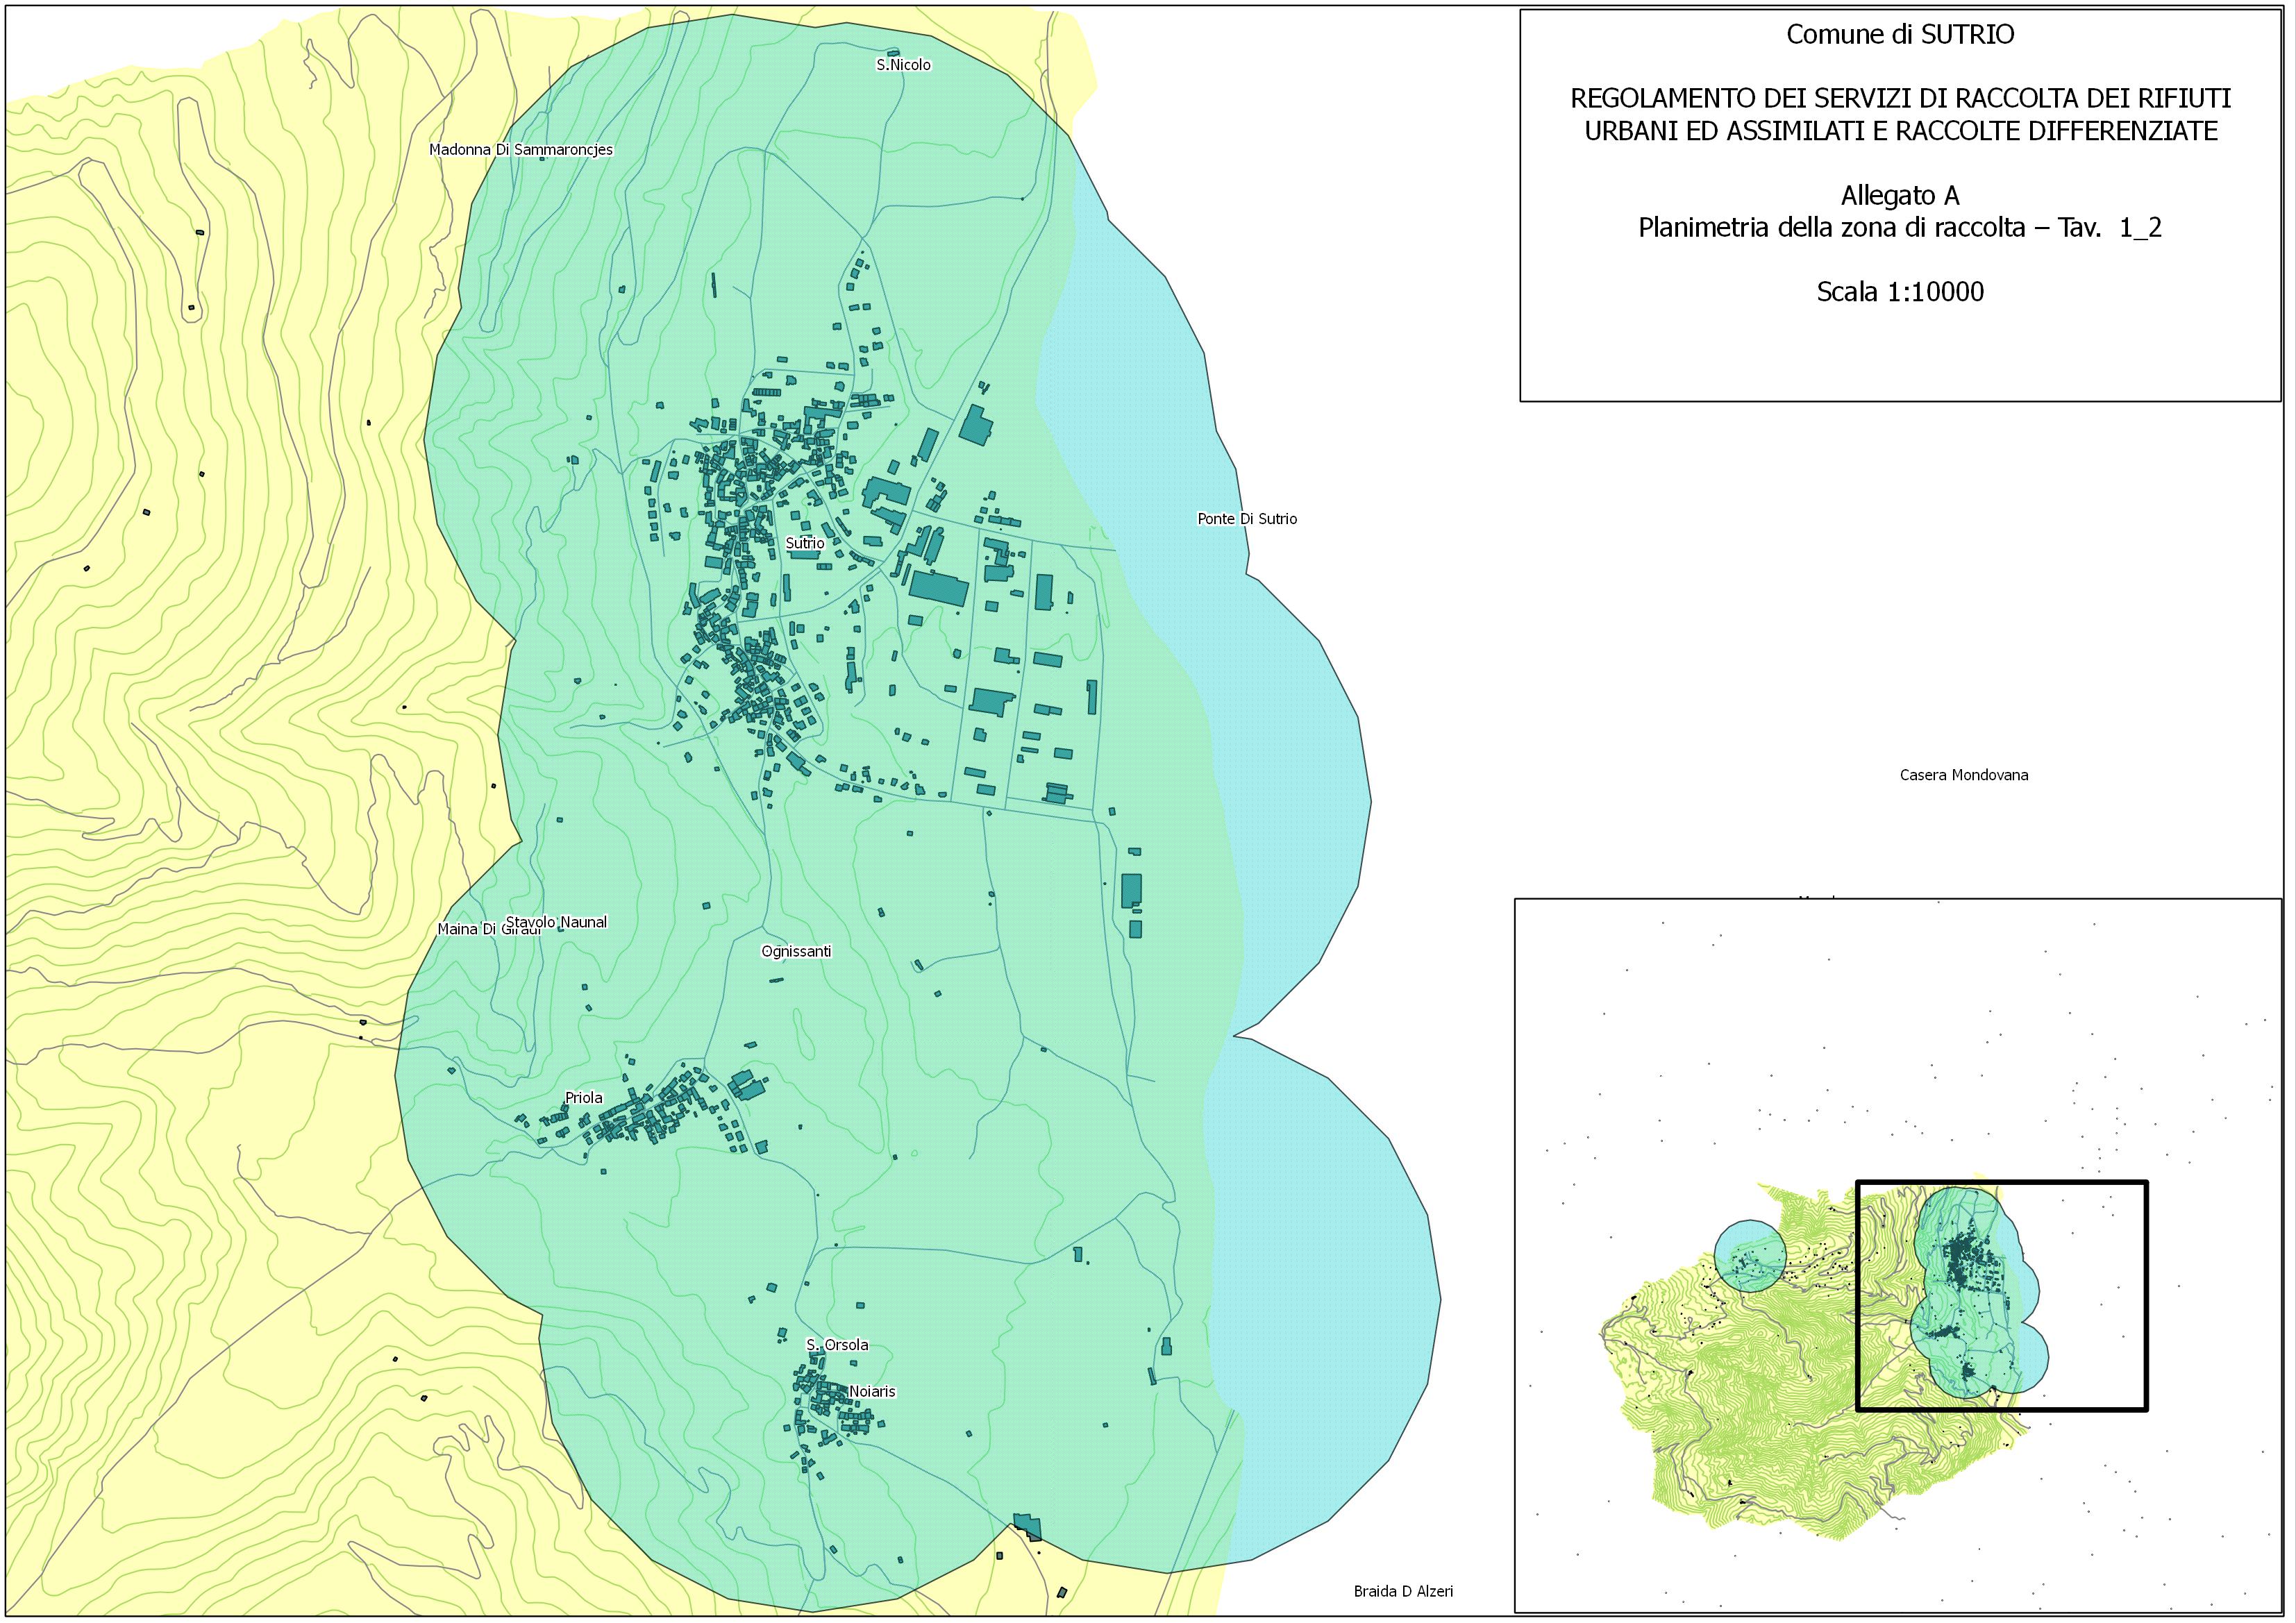This screenshot has width=2296, height=1623.
Task: Select the Braida D Alzeri label
Action: pyautogui.click(x=1403, y=1591)
